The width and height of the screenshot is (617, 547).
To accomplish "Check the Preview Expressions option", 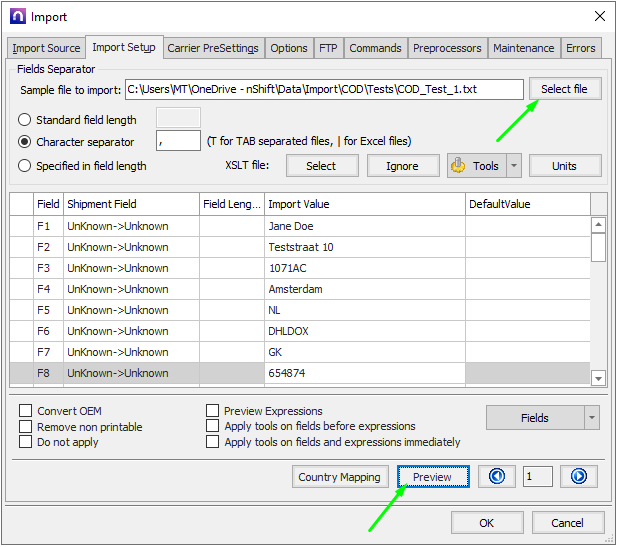I will click(x=213, y=411).
